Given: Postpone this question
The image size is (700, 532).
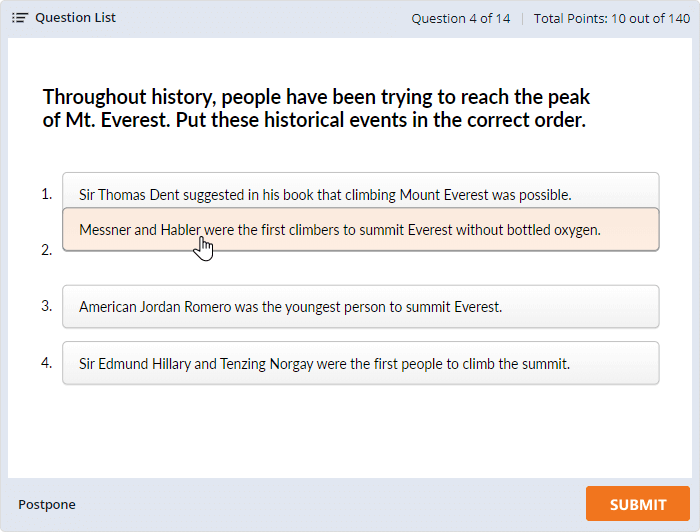Looking at the screenshot, I should click(47, 504).
